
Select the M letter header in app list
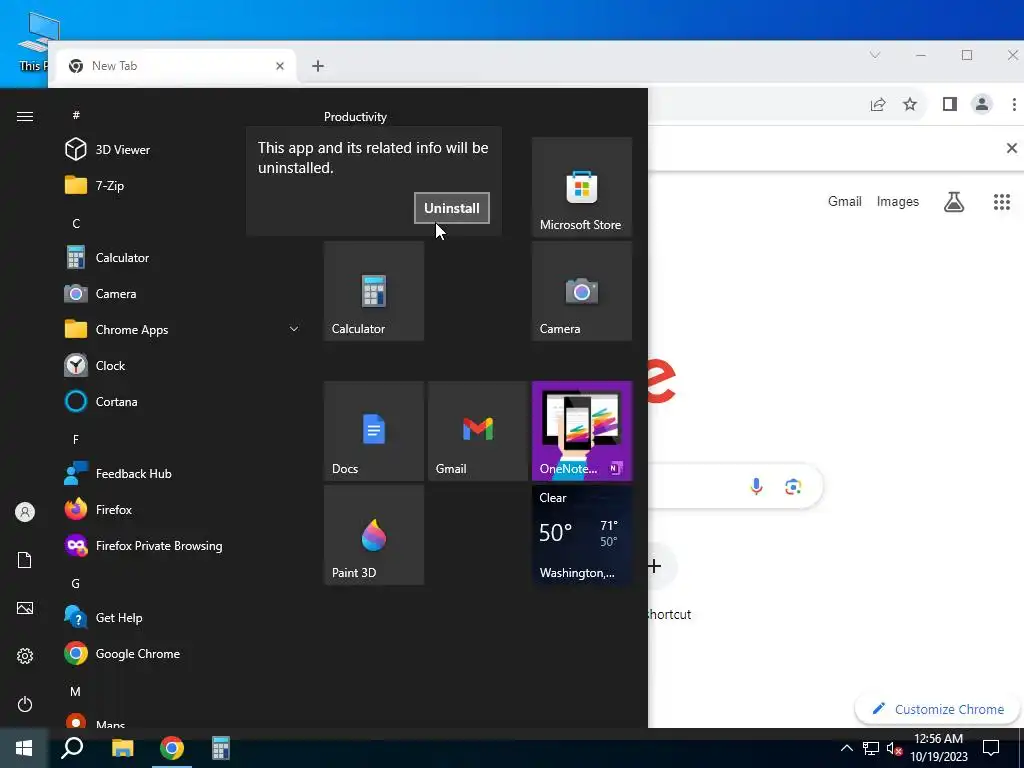pyautogui.click(x=76, y=692)
